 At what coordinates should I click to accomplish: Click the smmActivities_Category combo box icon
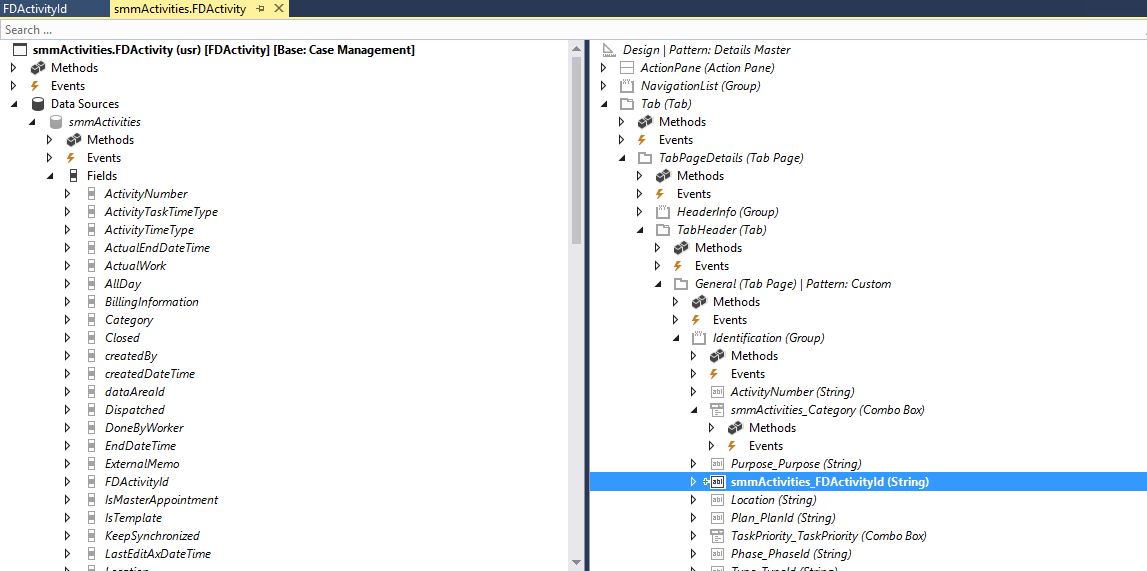[x=717, y=410]
